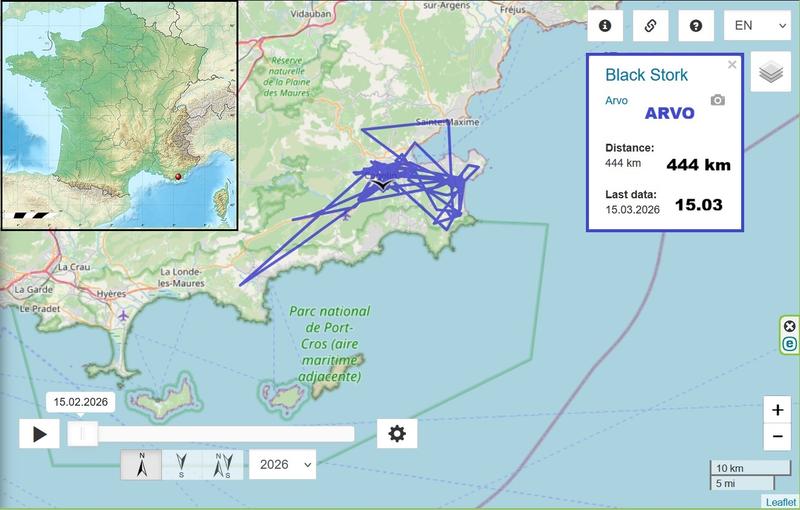This screenshot has width=800, height=510.
Task: Click the Parc national de Port-Cros label
Action: point(330,344)
